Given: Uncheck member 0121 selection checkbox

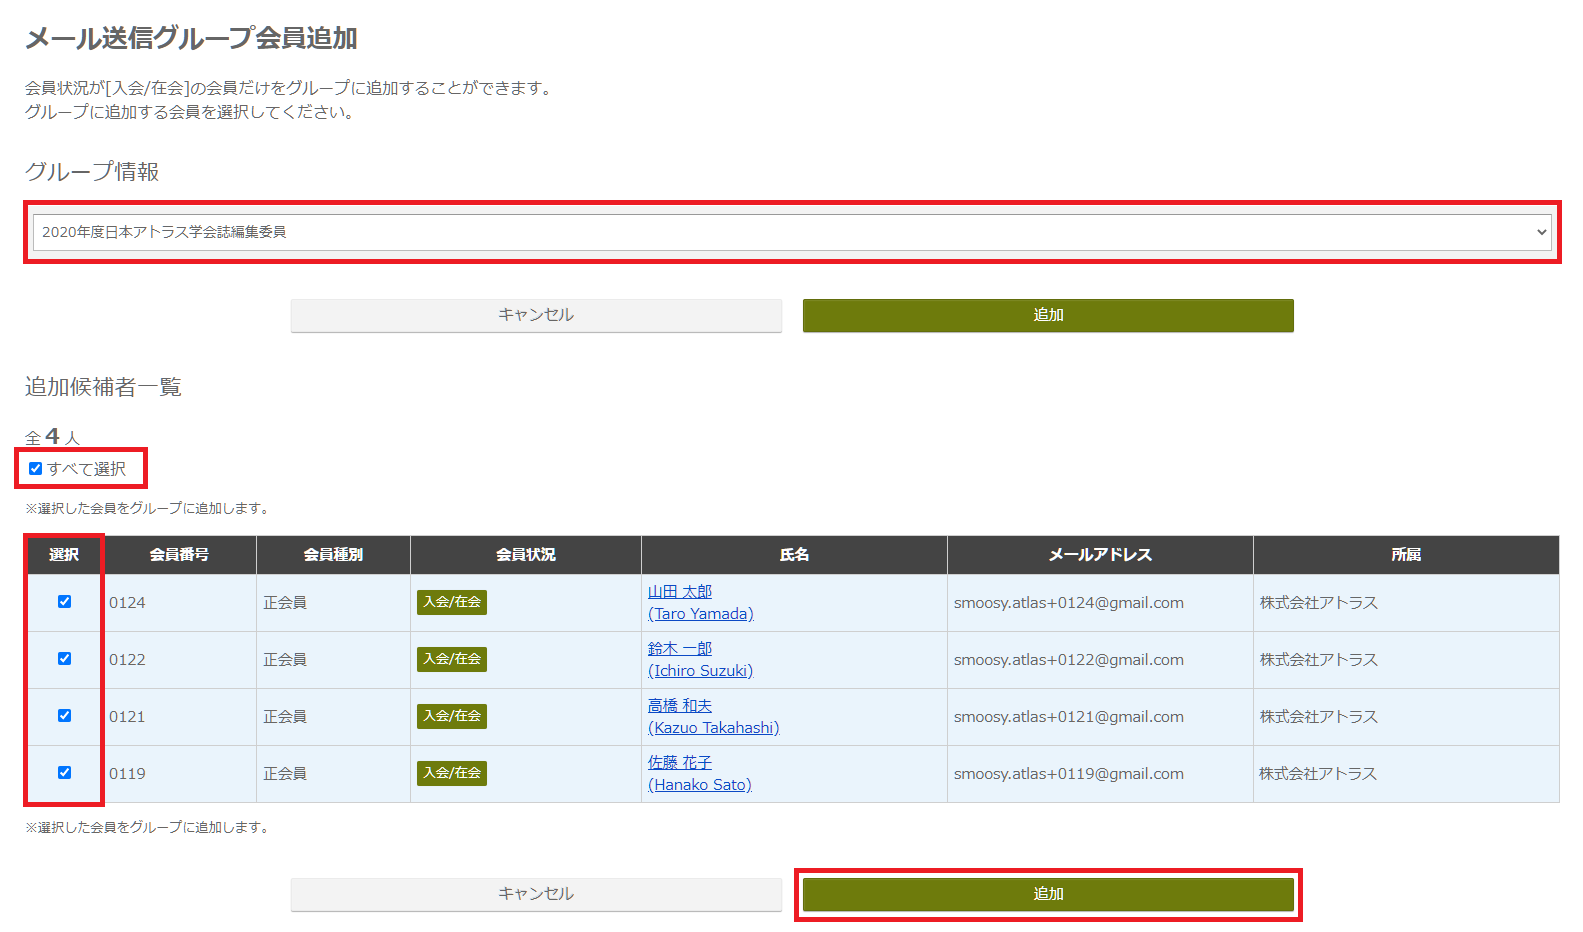Looking at the screenshot, I should (65, 716).
